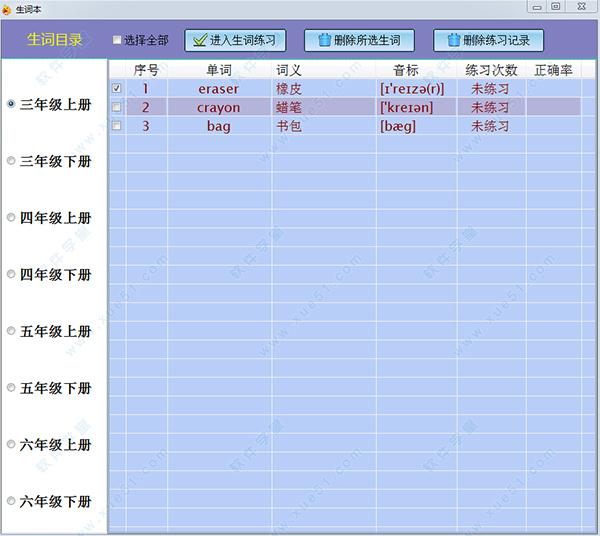
Task: Click the phonetic [bæg]
Action: [398, 126]
